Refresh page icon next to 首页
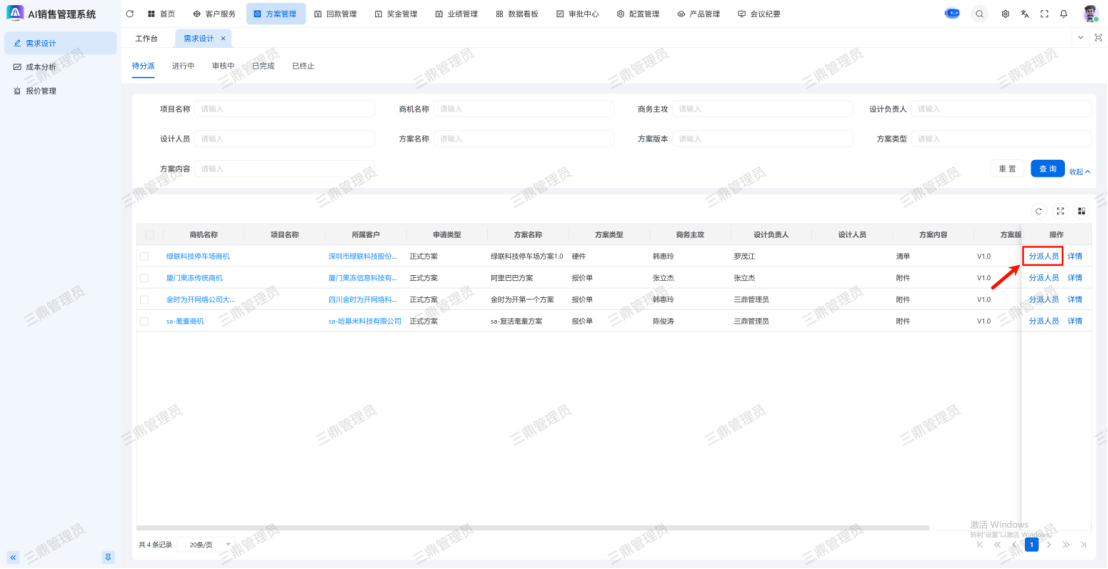 [130, 14]
